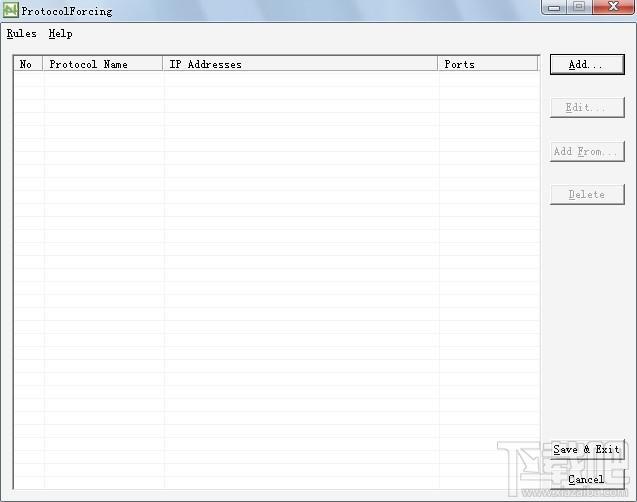Image resolution: width=637 pixels, height=502 pixels.
Task: Click the Add... button
Action: click(x=587, y=65)
